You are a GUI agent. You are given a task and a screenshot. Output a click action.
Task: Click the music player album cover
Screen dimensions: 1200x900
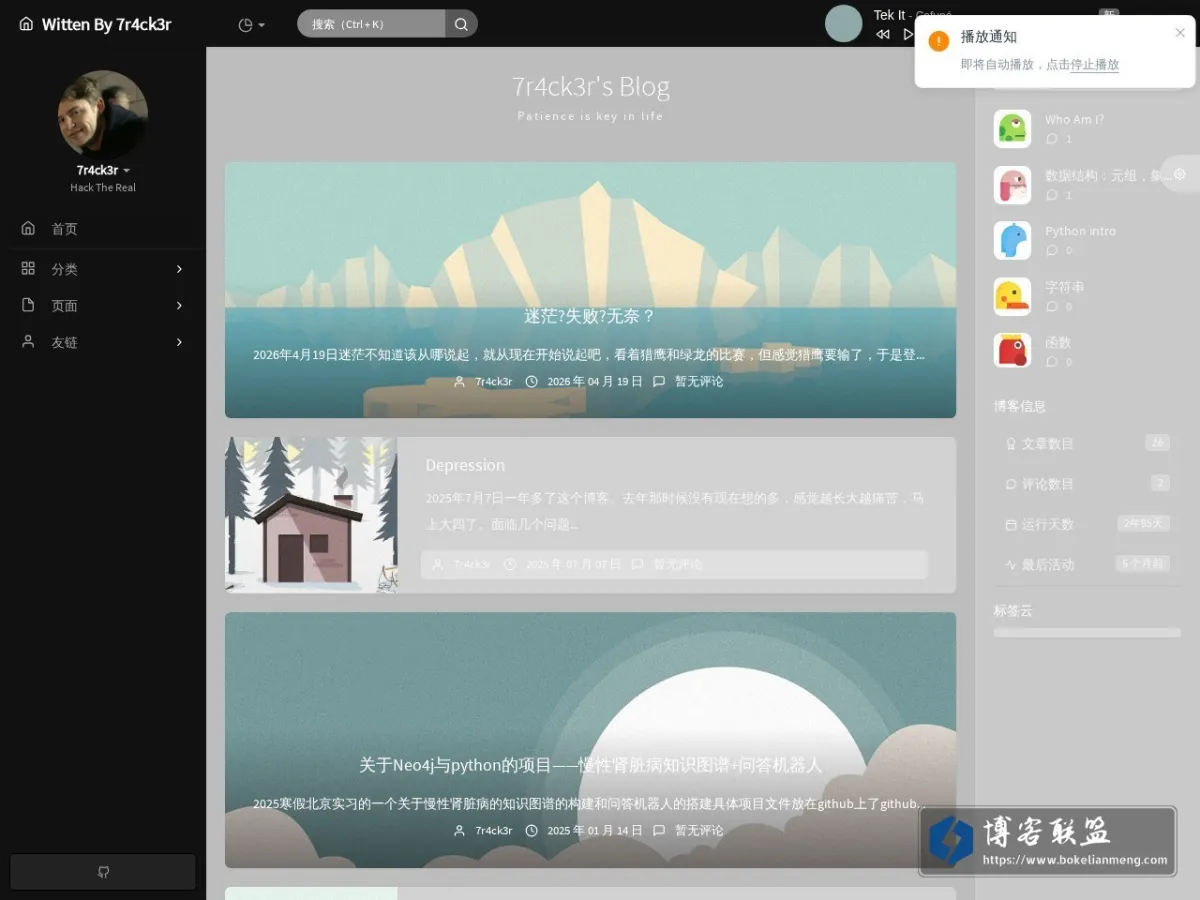coord(843,24)
